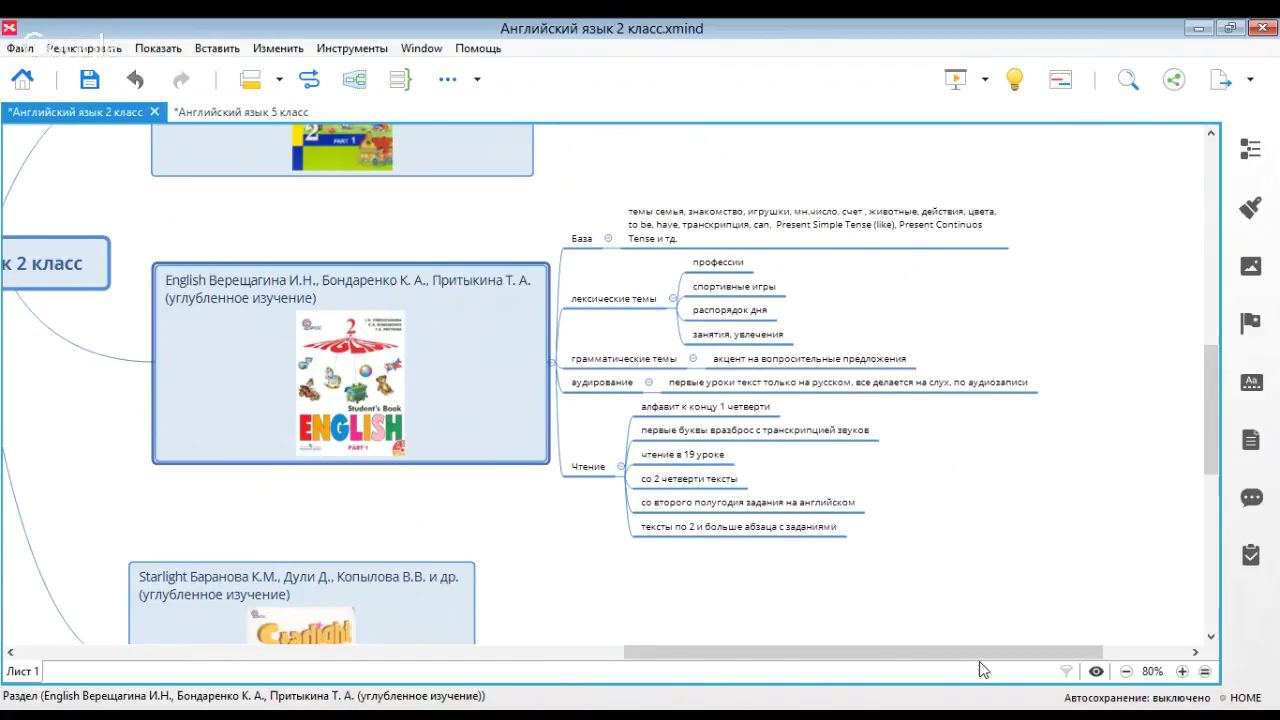This screenshot has width=1280, height=720.
Task: Start the presentation mode
Action: pyautogui.click(x=956, y=79)
